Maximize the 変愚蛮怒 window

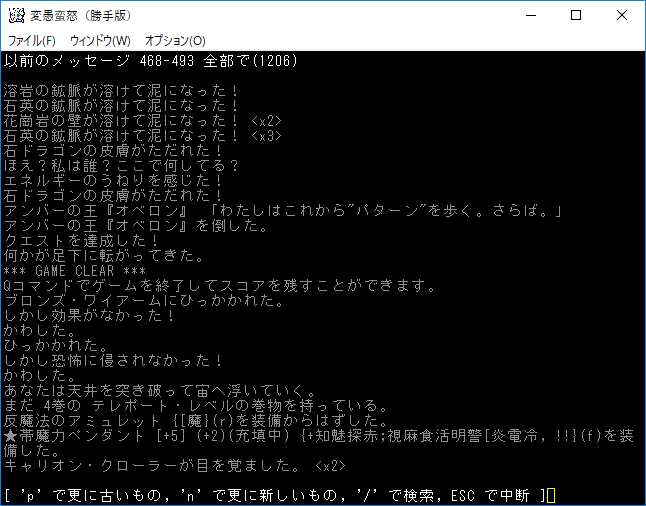click(x=576, y=15)
